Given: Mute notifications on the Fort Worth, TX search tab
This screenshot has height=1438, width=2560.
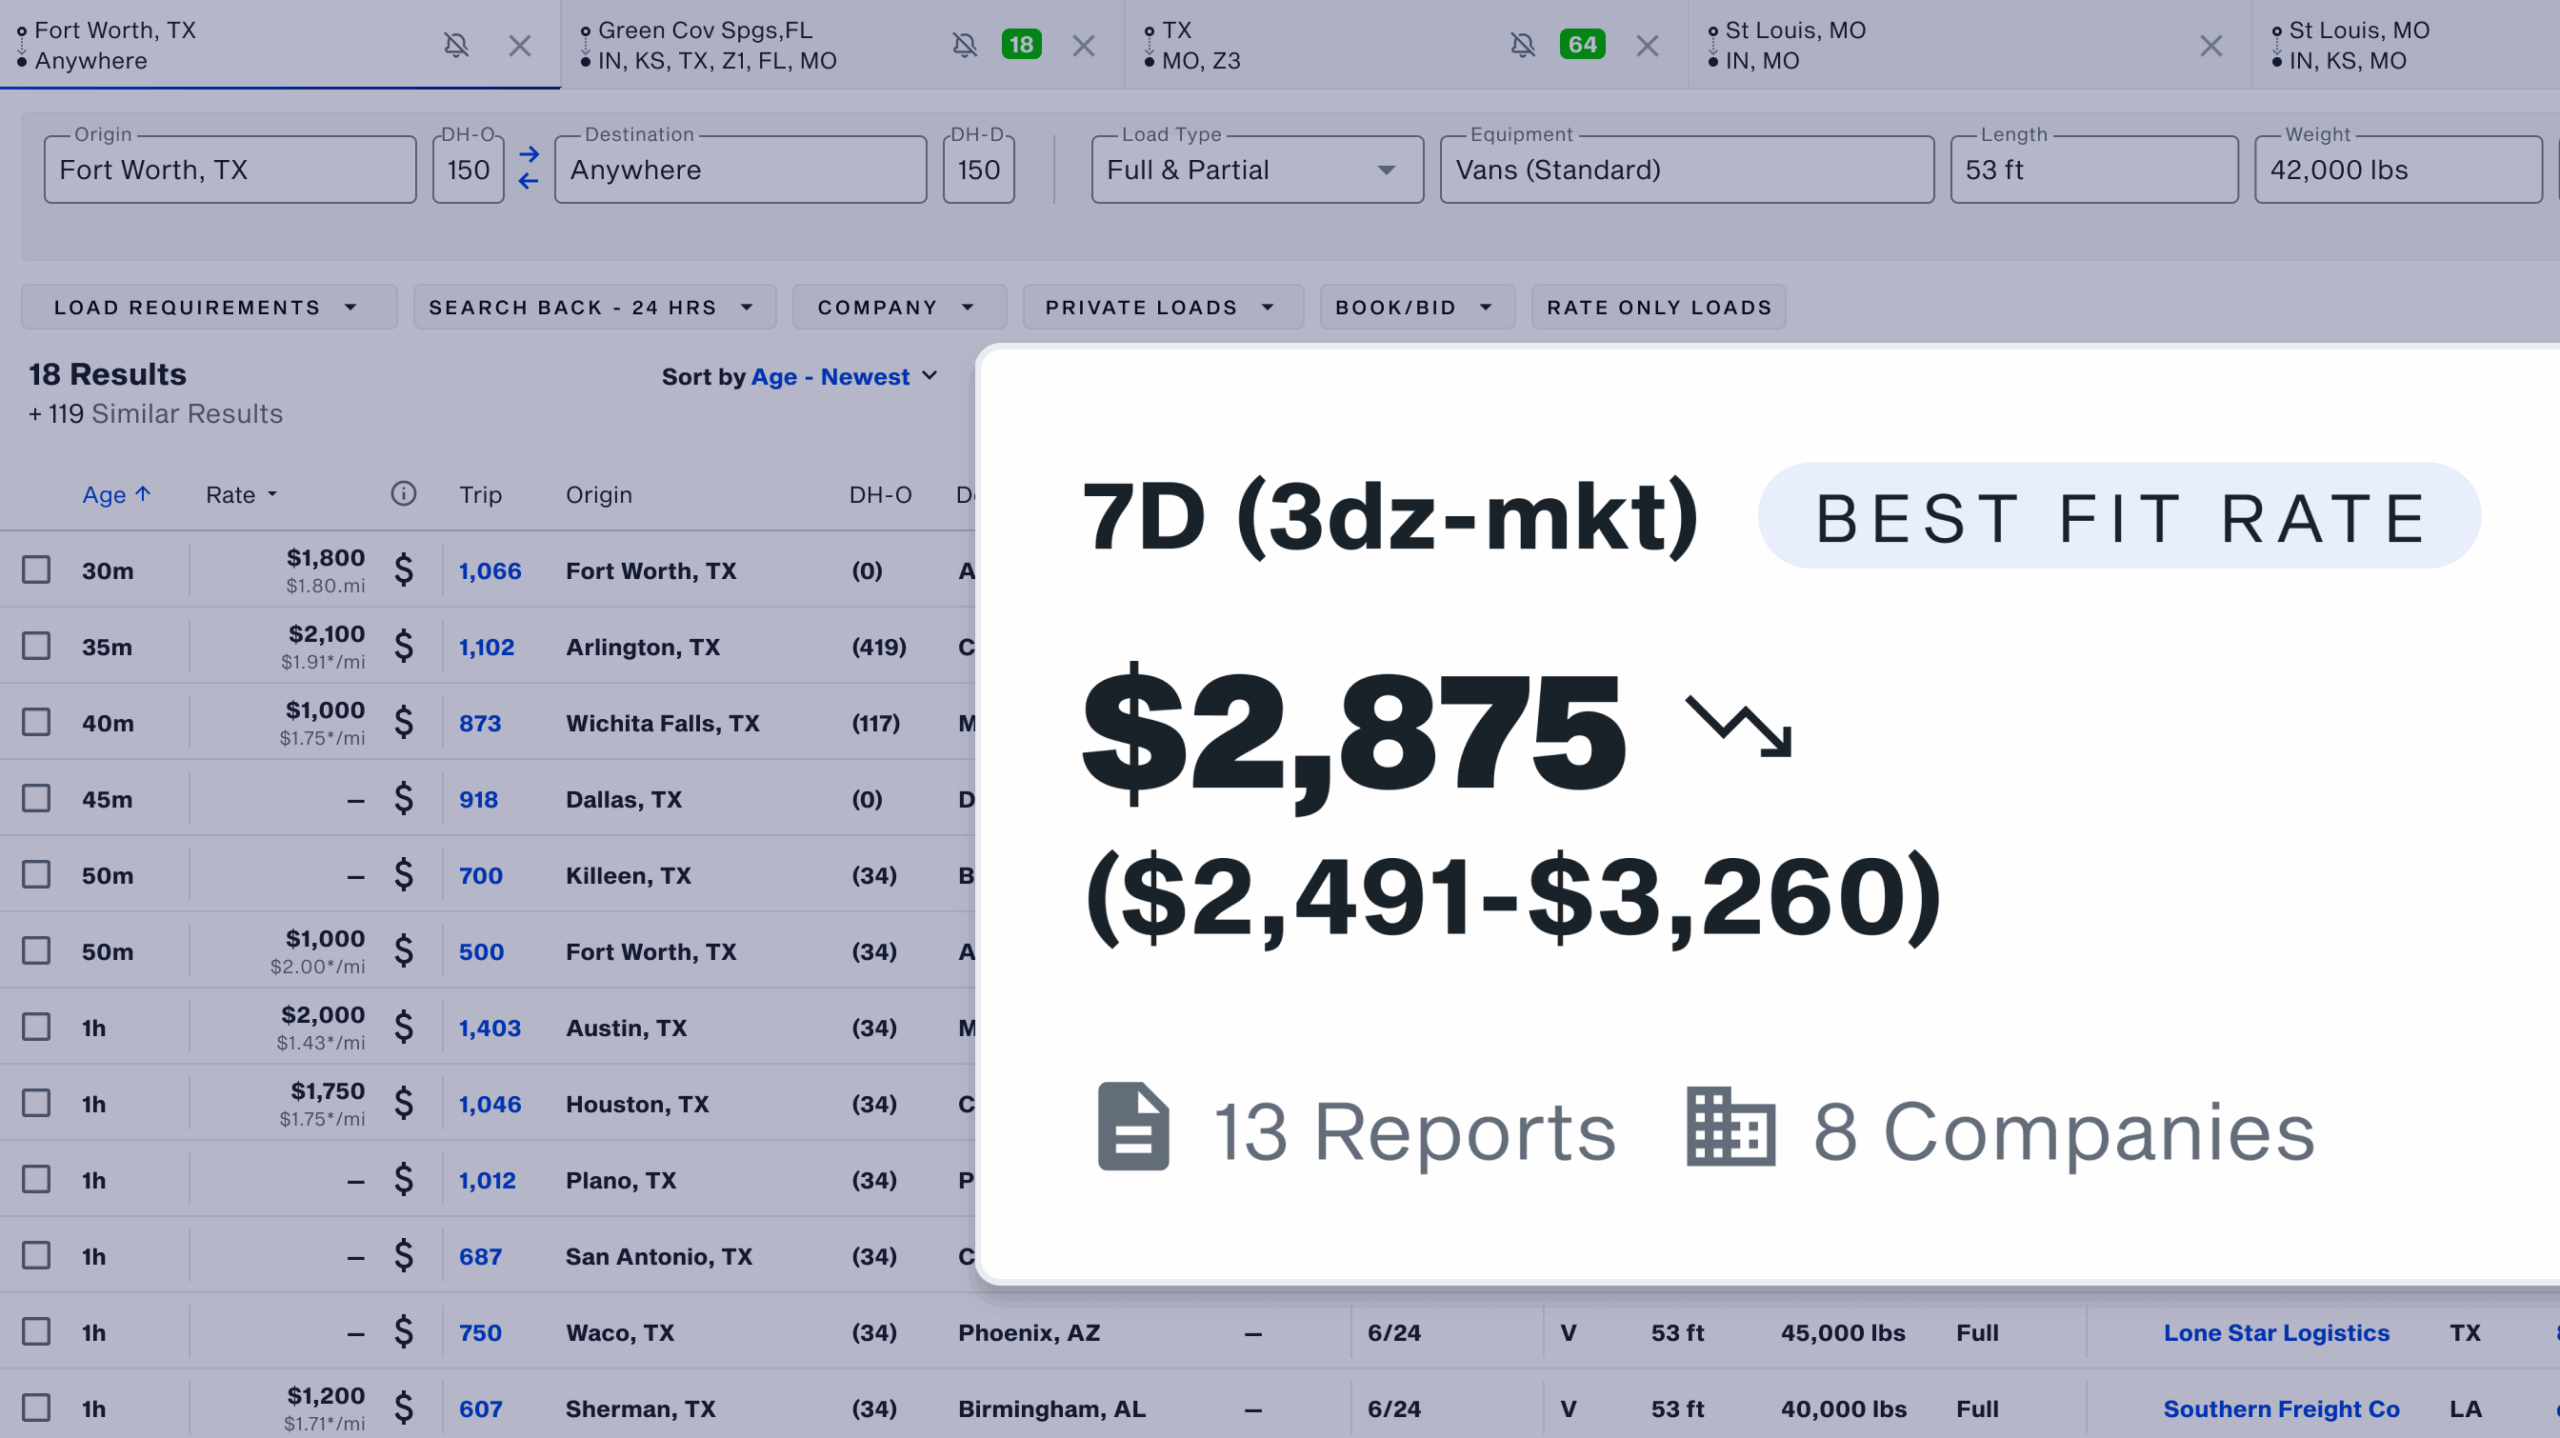Looking at the screenshot, I should pyautogui.click(x=457, y=45).
